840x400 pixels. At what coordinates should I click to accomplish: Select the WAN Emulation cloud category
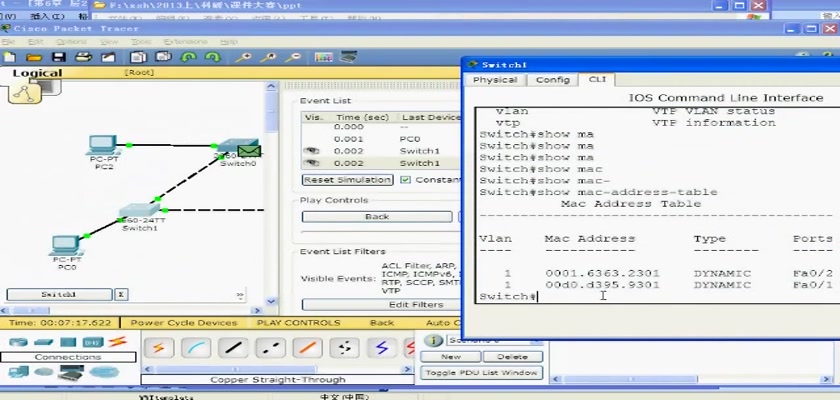(x=43, y=372)
